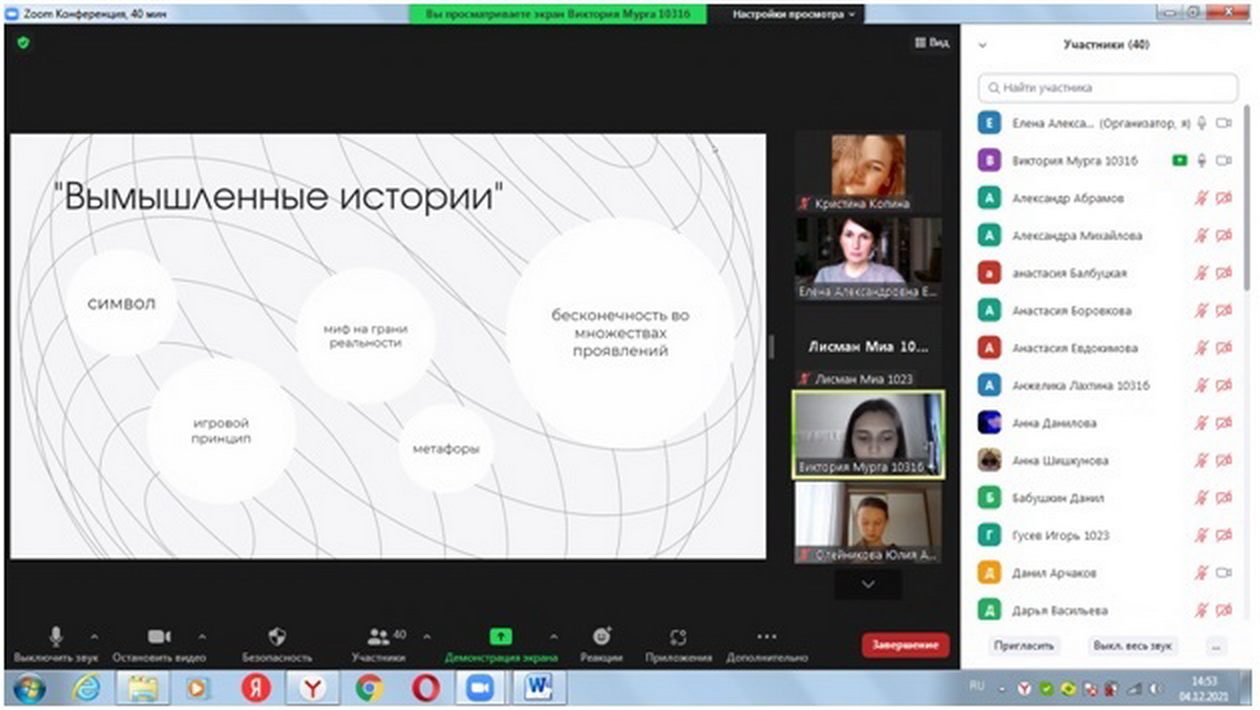
Task: Open the Реакции emoji button
Action: click(601, 644)
